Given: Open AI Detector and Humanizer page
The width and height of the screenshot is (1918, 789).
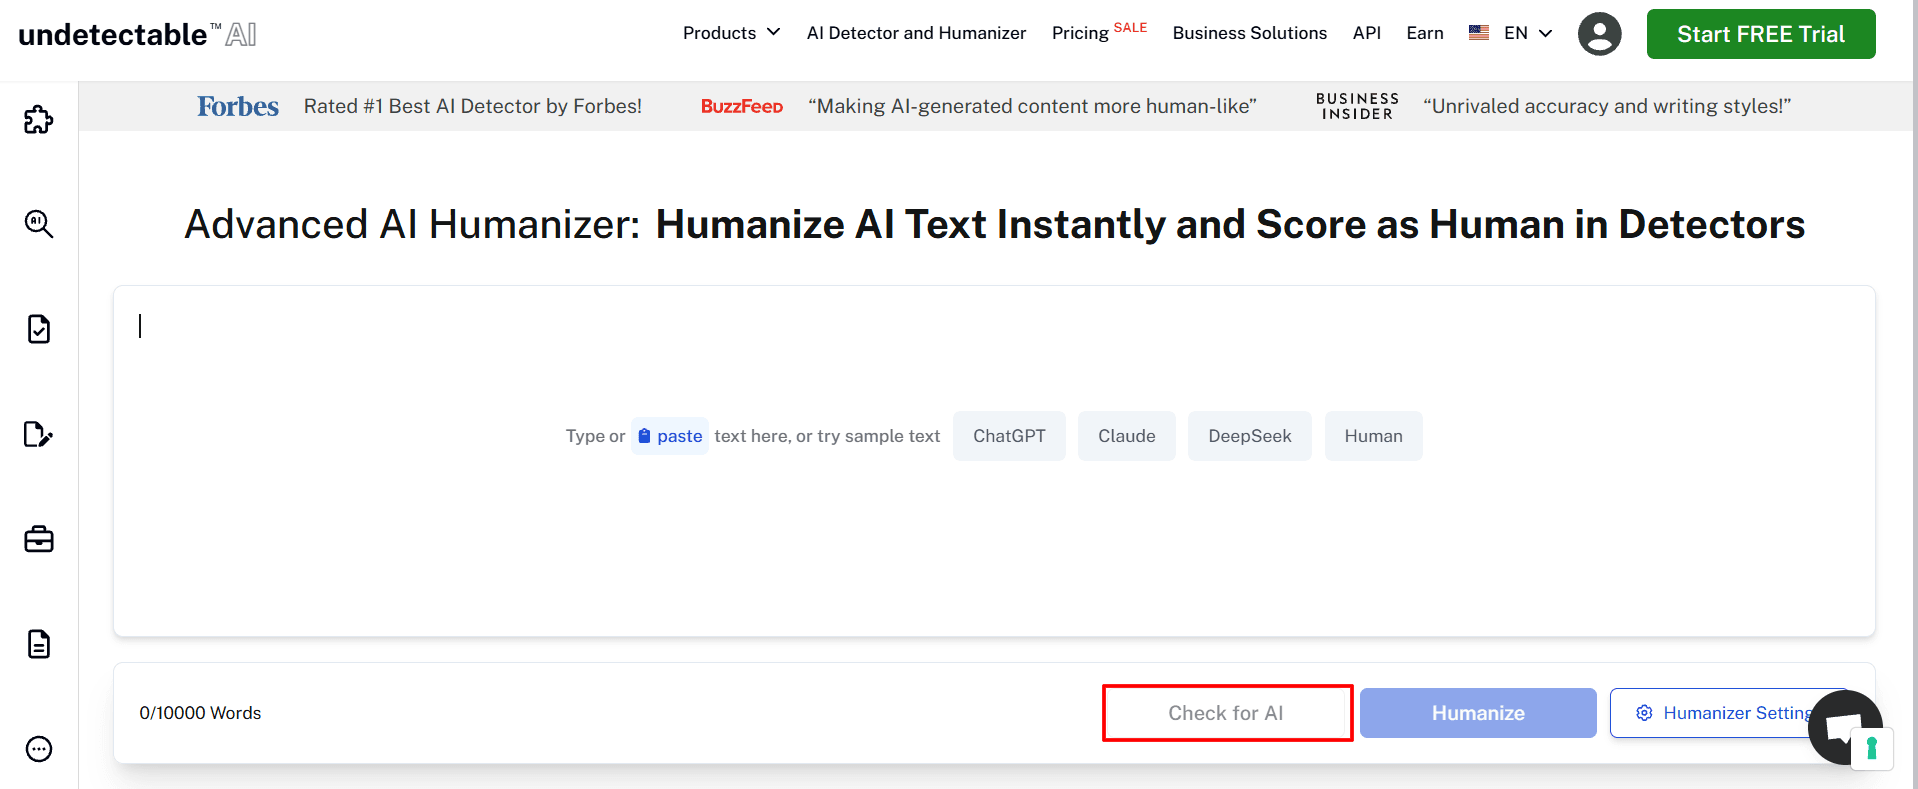Looking at the screenshot, I should 916,33.
